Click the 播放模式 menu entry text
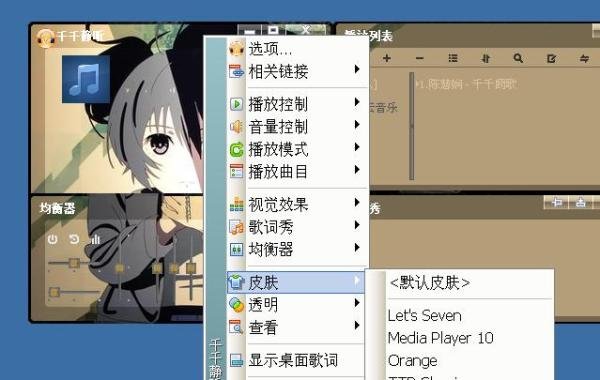 (x=278, y=149)
